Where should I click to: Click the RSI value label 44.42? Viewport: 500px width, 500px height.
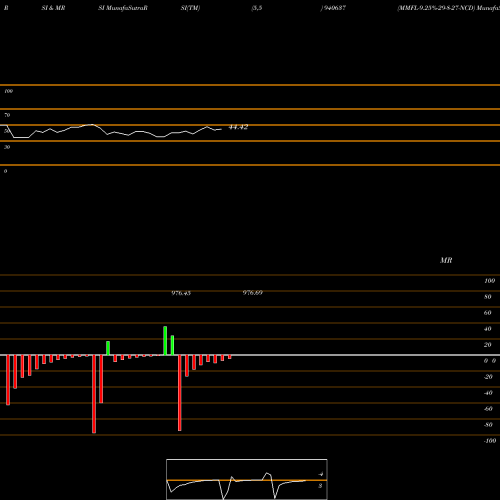(x=238, y=127)
